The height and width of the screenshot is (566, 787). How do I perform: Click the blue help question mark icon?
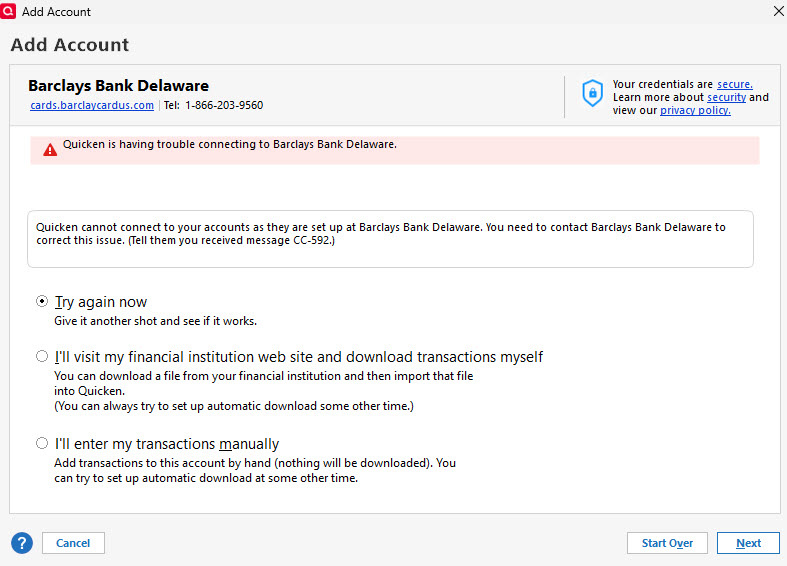point(22,543)
